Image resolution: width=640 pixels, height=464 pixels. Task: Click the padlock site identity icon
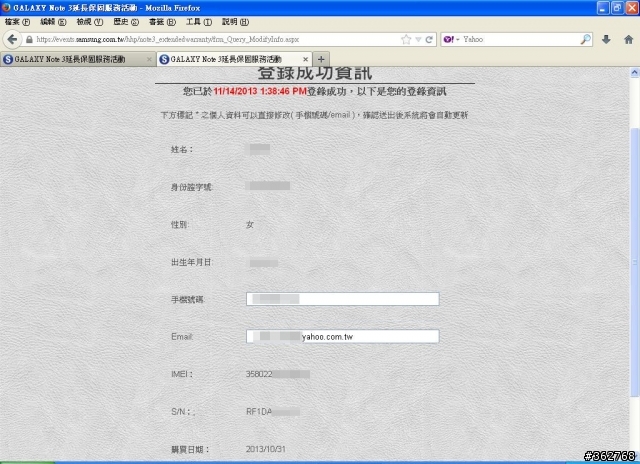click(x=29, y=40)
